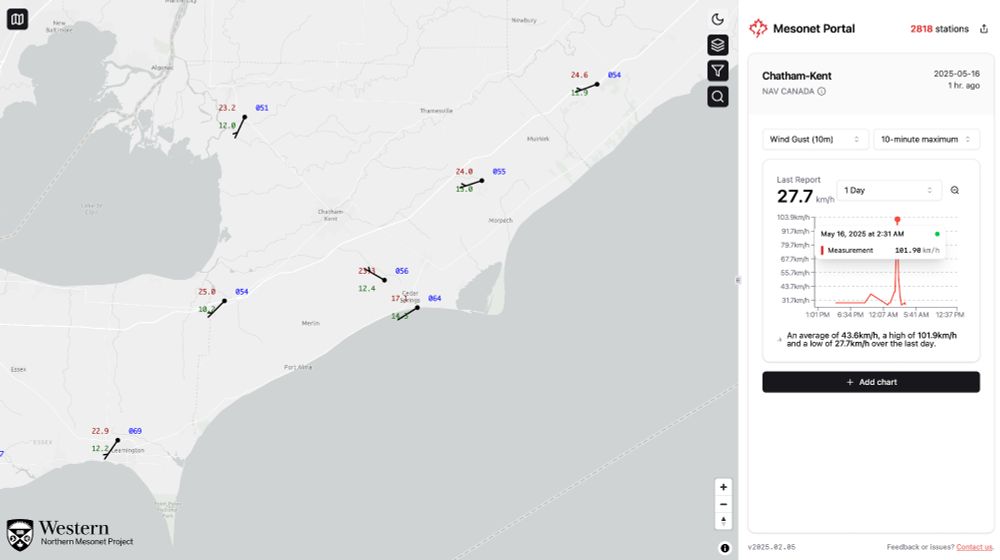Image resolution: width=1000 pixels, height=560 pixels.
Task: Select station marker with 25.0 temperature
Action: click(x=224, y=300)
